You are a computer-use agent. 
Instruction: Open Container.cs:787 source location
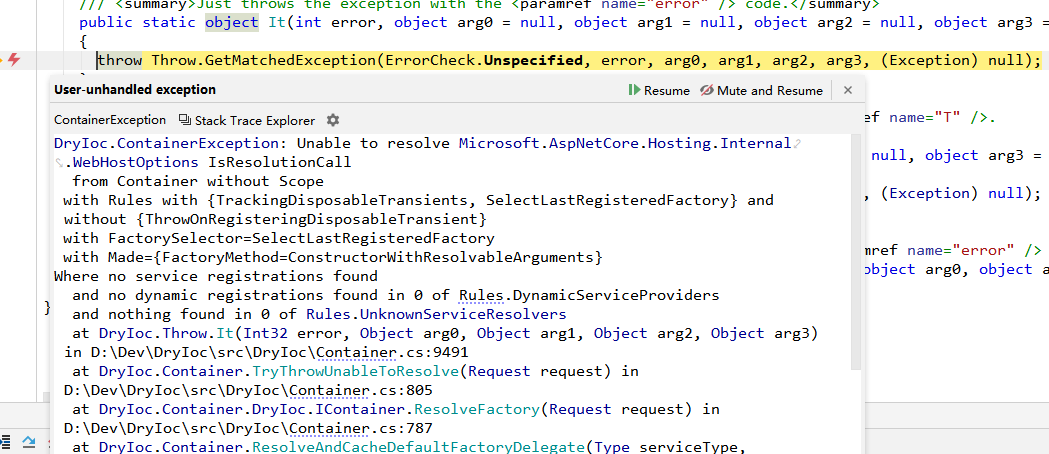pyautogui.click(x=361, y=429)
